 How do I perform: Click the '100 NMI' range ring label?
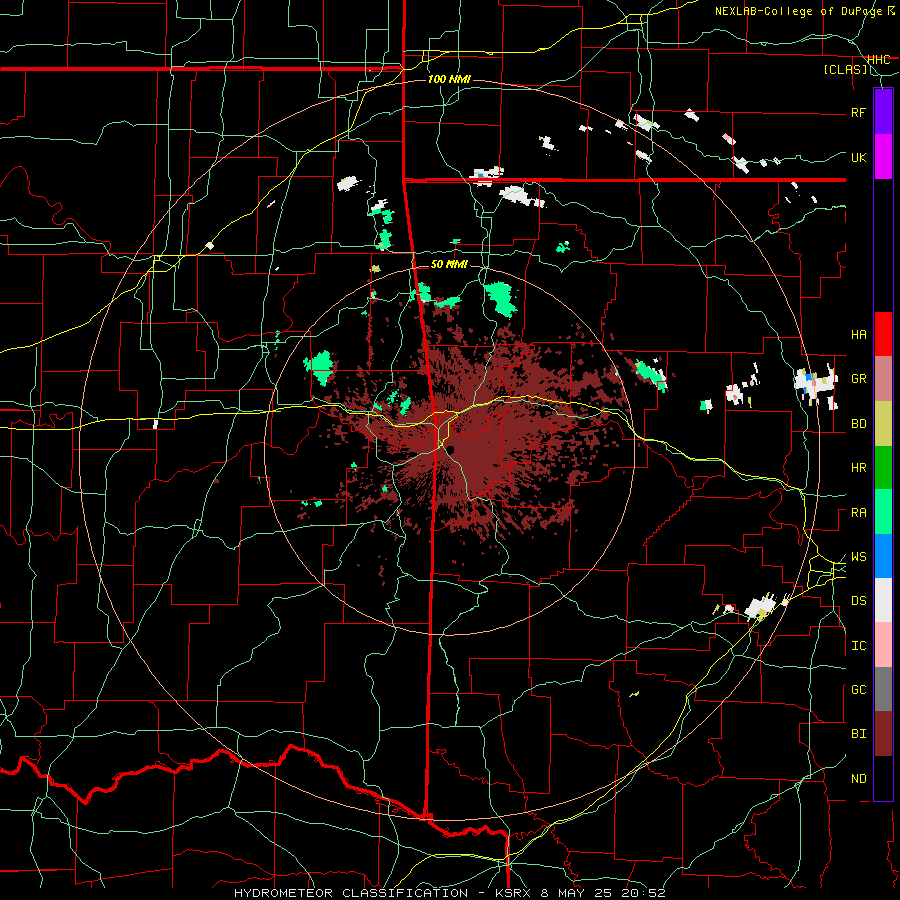click(449, 79)
